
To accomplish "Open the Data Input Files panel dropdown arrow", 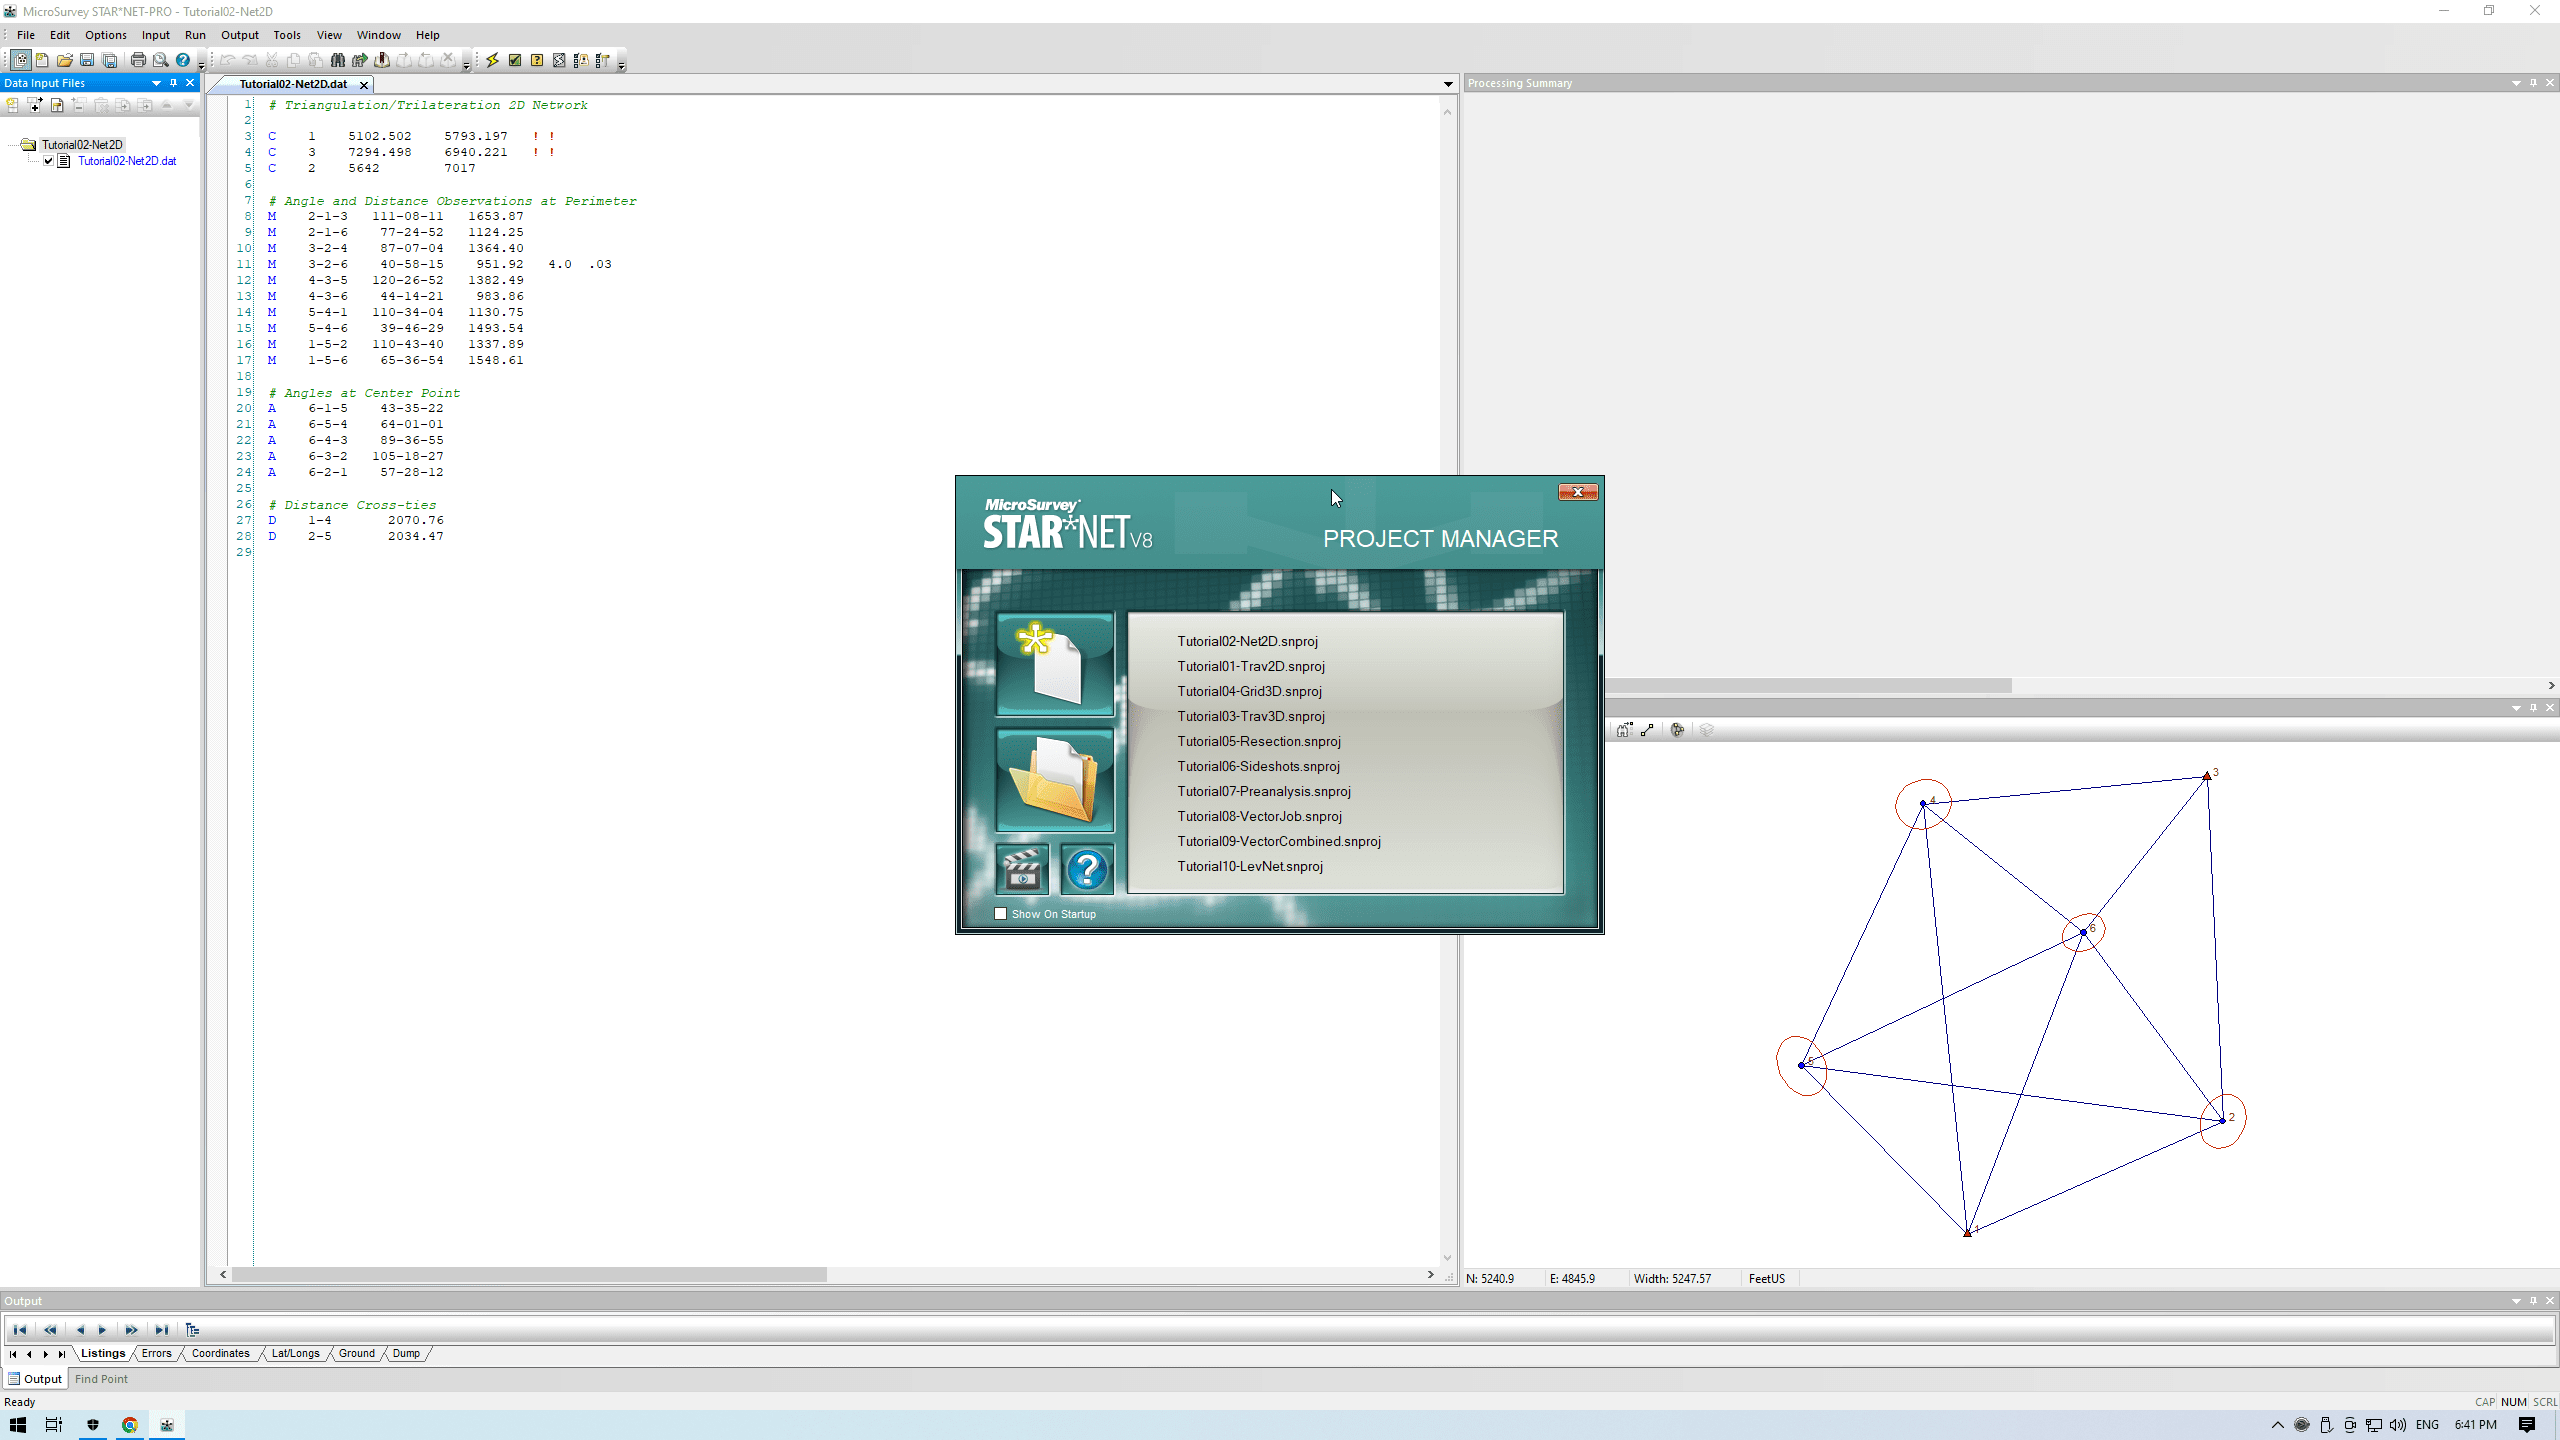I will tap(156, 83).
